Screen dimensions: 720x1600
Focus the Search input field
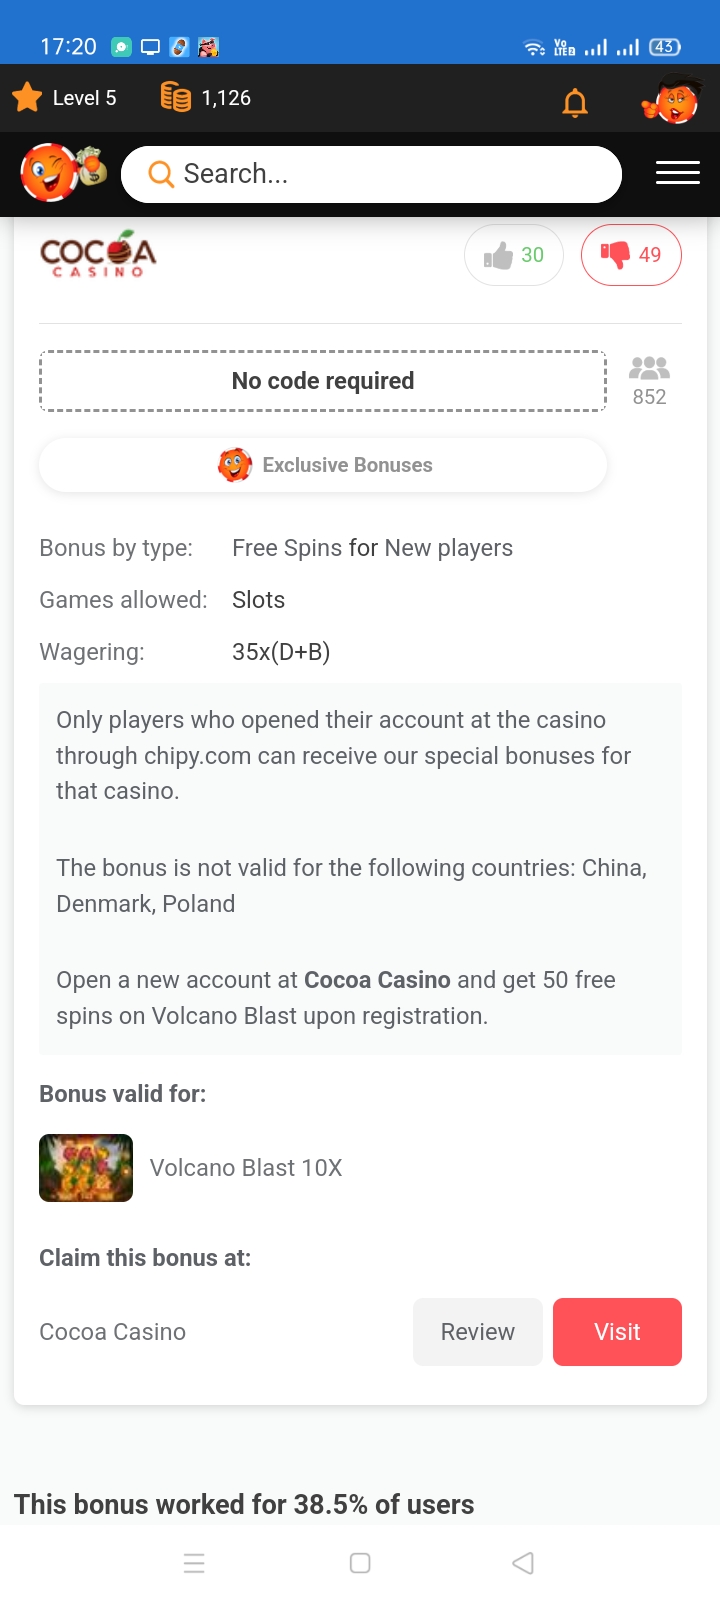390,174
